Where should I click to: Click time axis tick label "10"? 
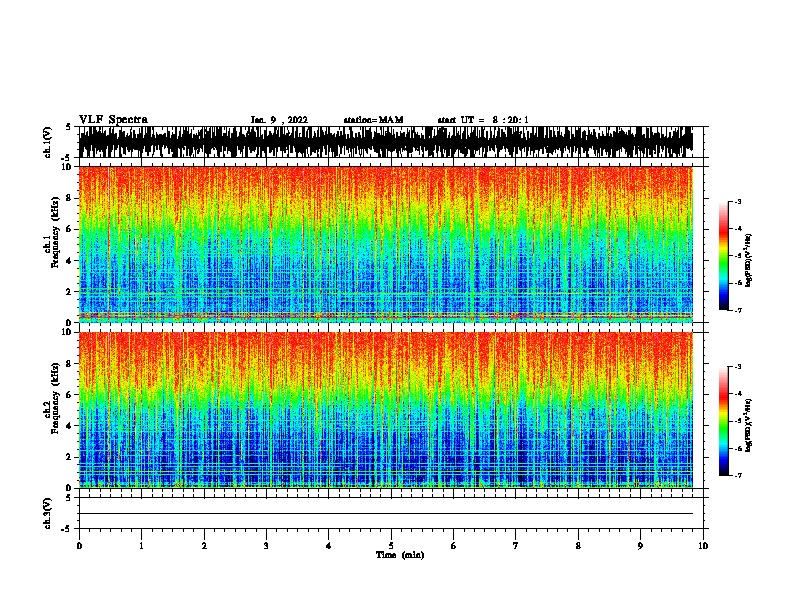pos(703,546)
